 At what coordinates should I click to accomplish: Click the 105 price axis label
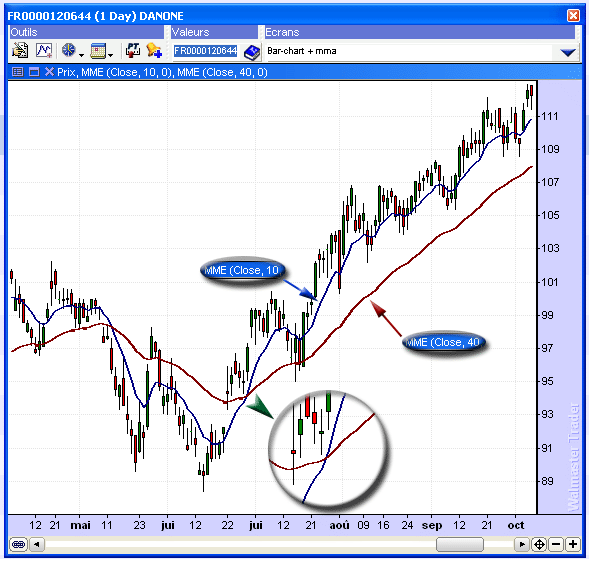550,215
